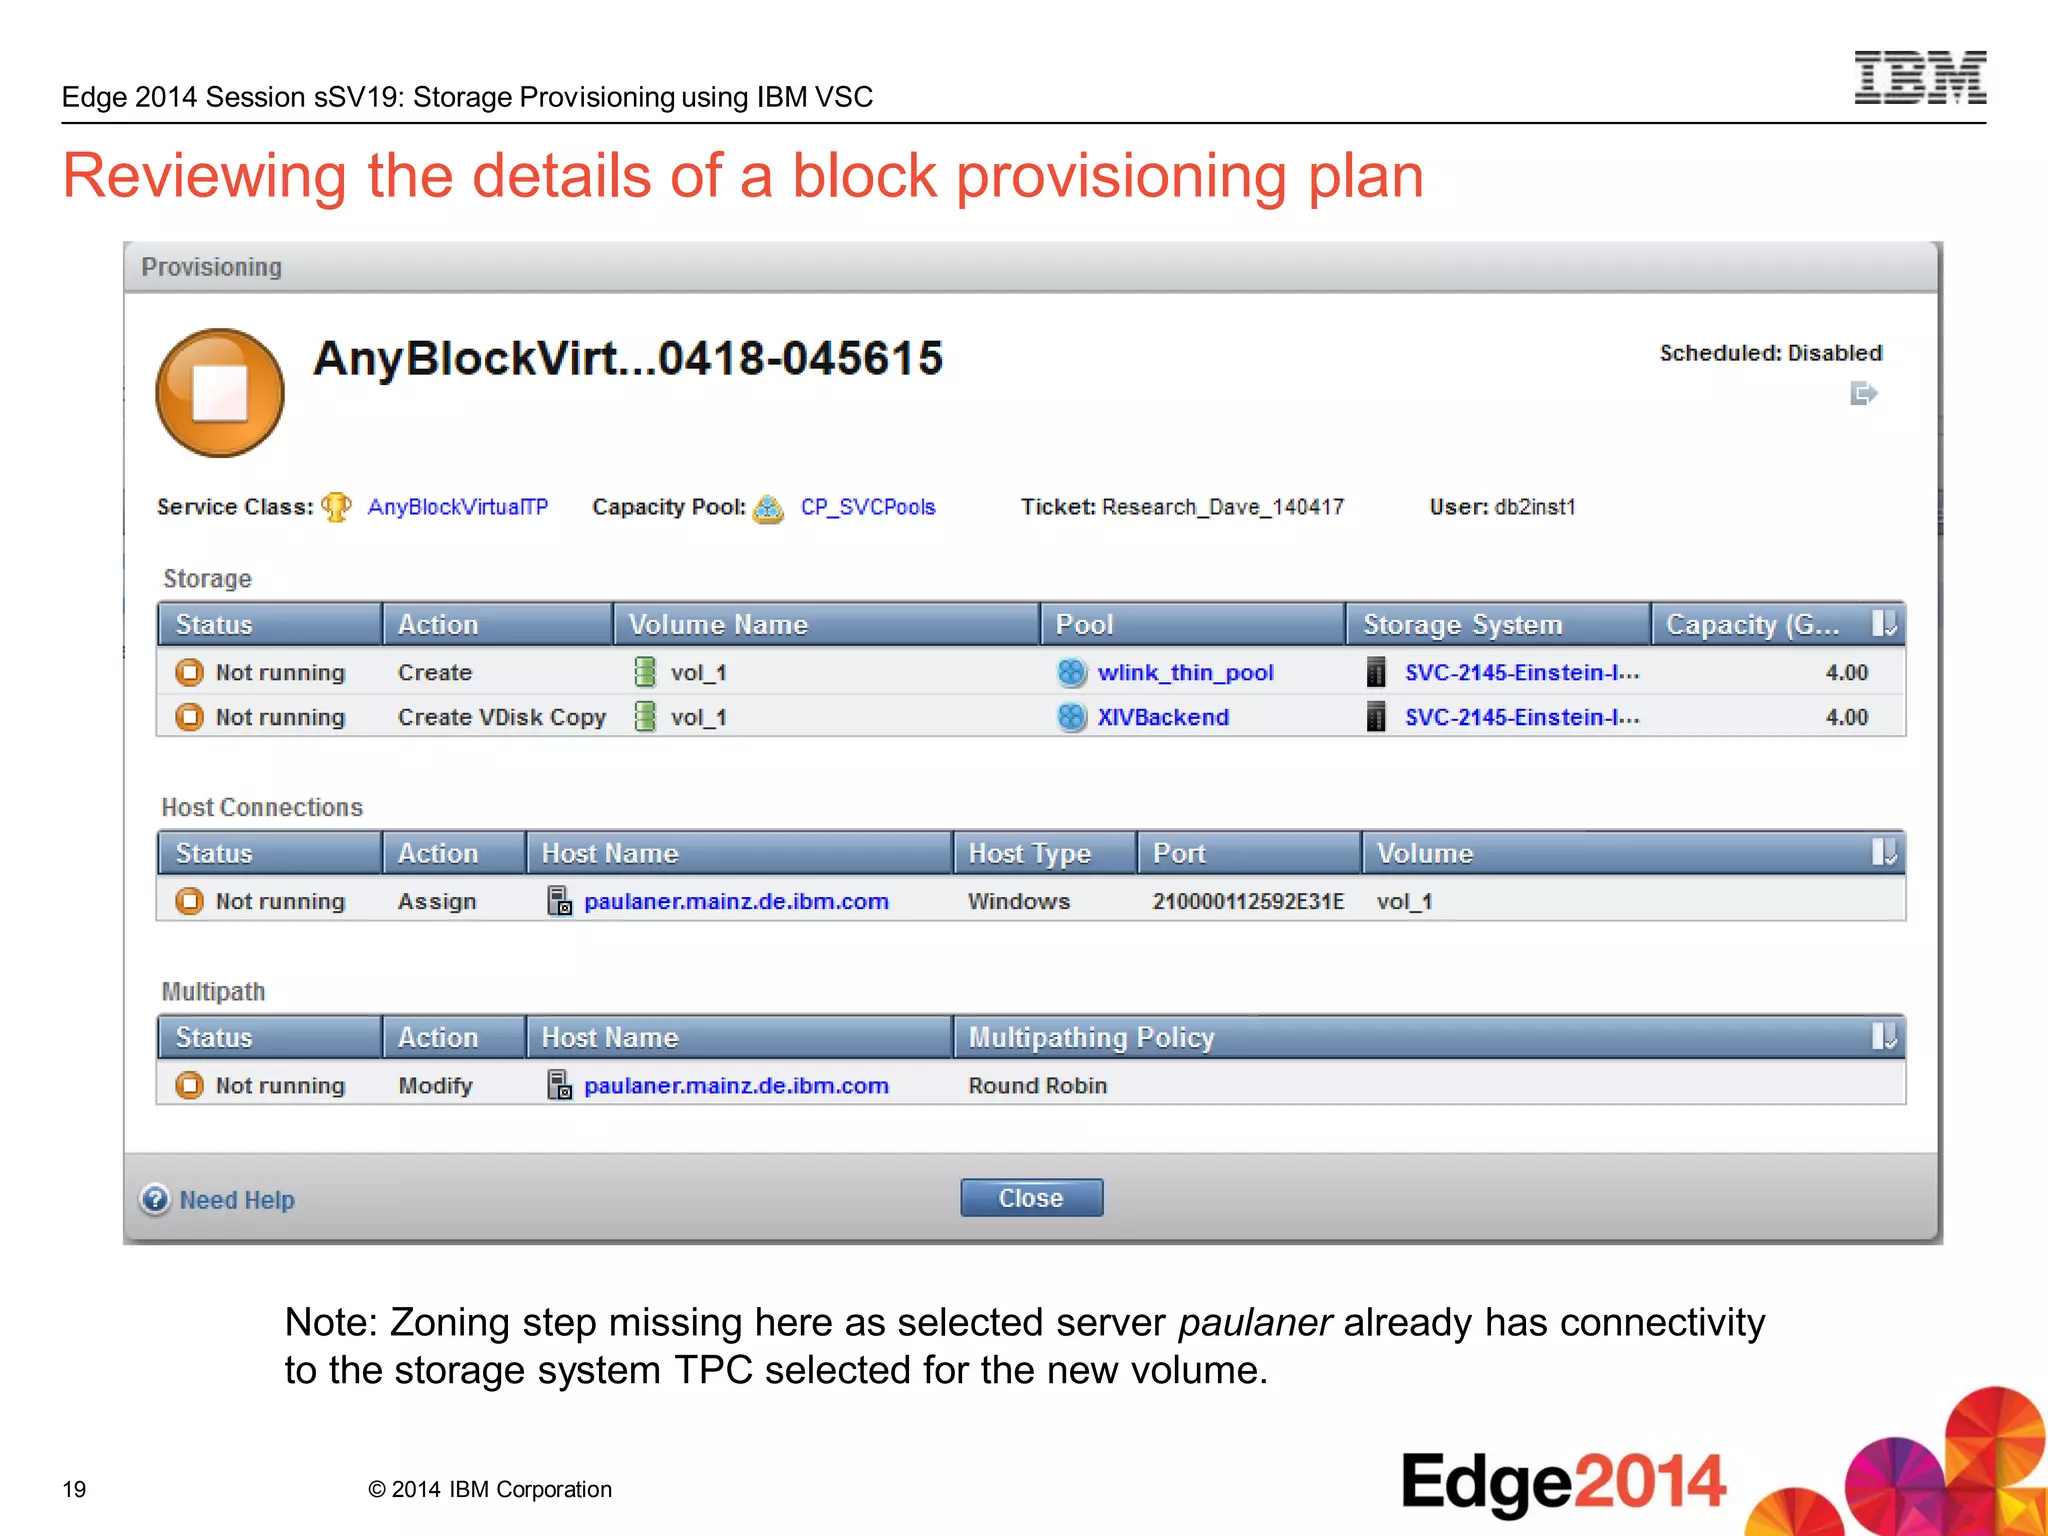Screen dimensions: 2048x1536
Task: Select the Windows host type cell
Action: tap(1018, 901)
